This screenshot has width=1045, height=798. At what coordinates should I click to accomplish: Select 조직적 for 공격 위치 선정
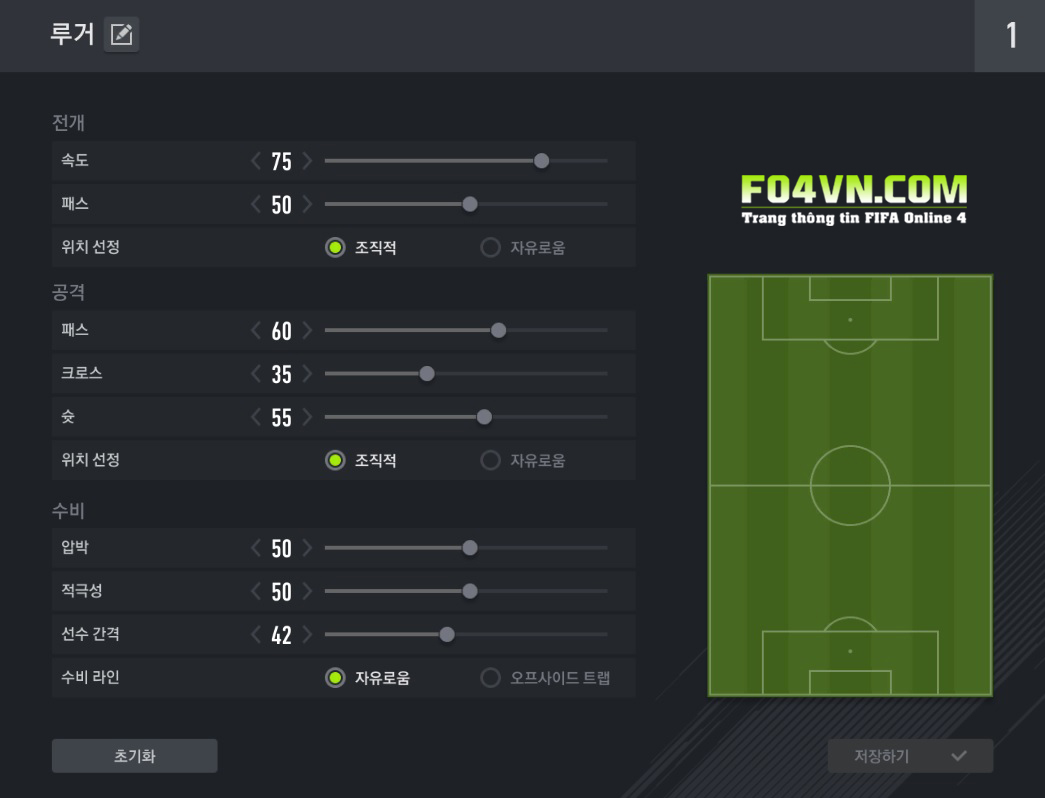tap(335, 460)
